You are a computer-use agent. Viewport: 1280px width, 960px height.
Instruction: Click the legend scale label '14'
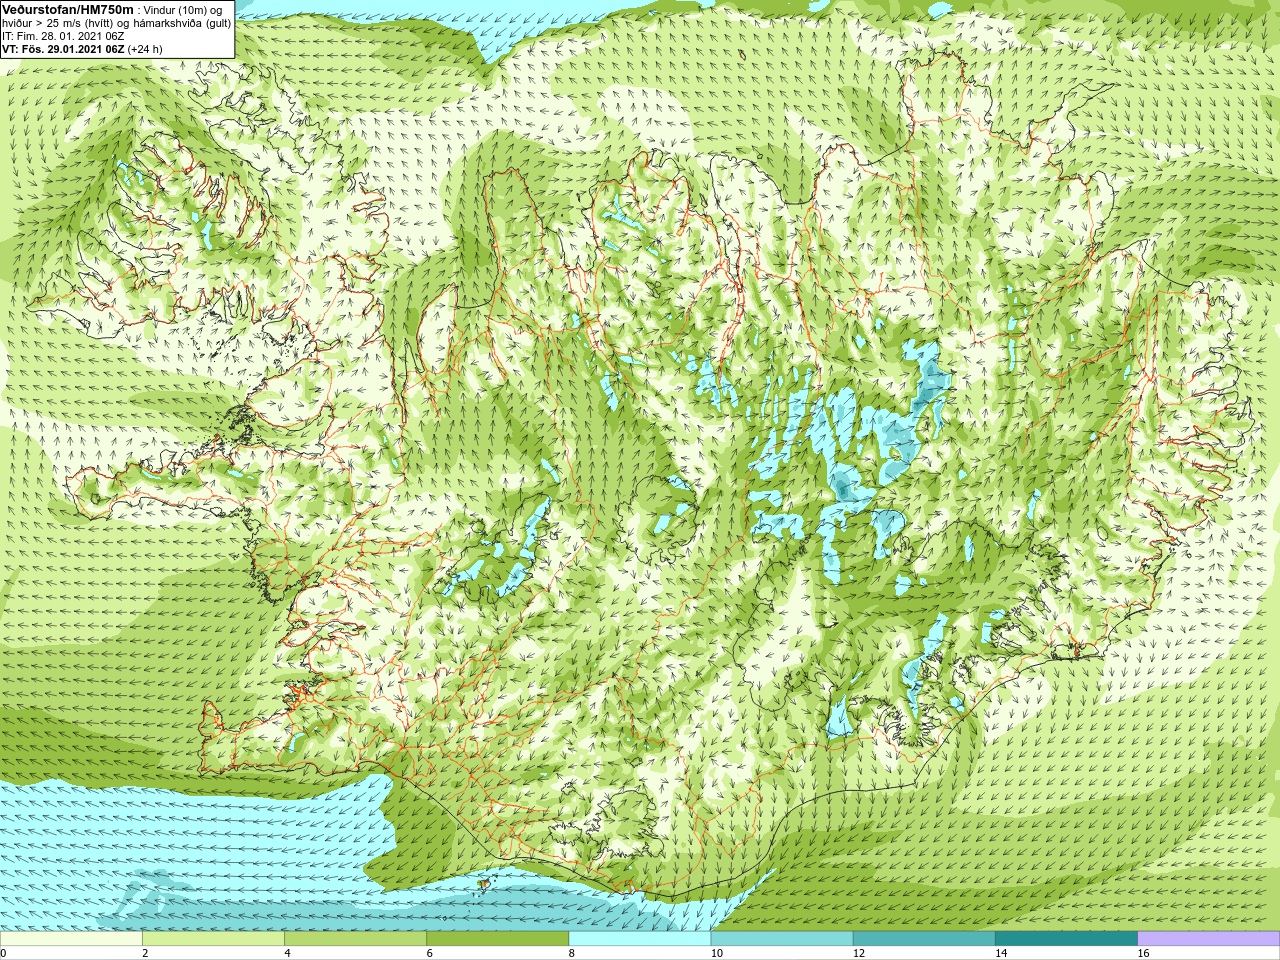pos(1000,953)
